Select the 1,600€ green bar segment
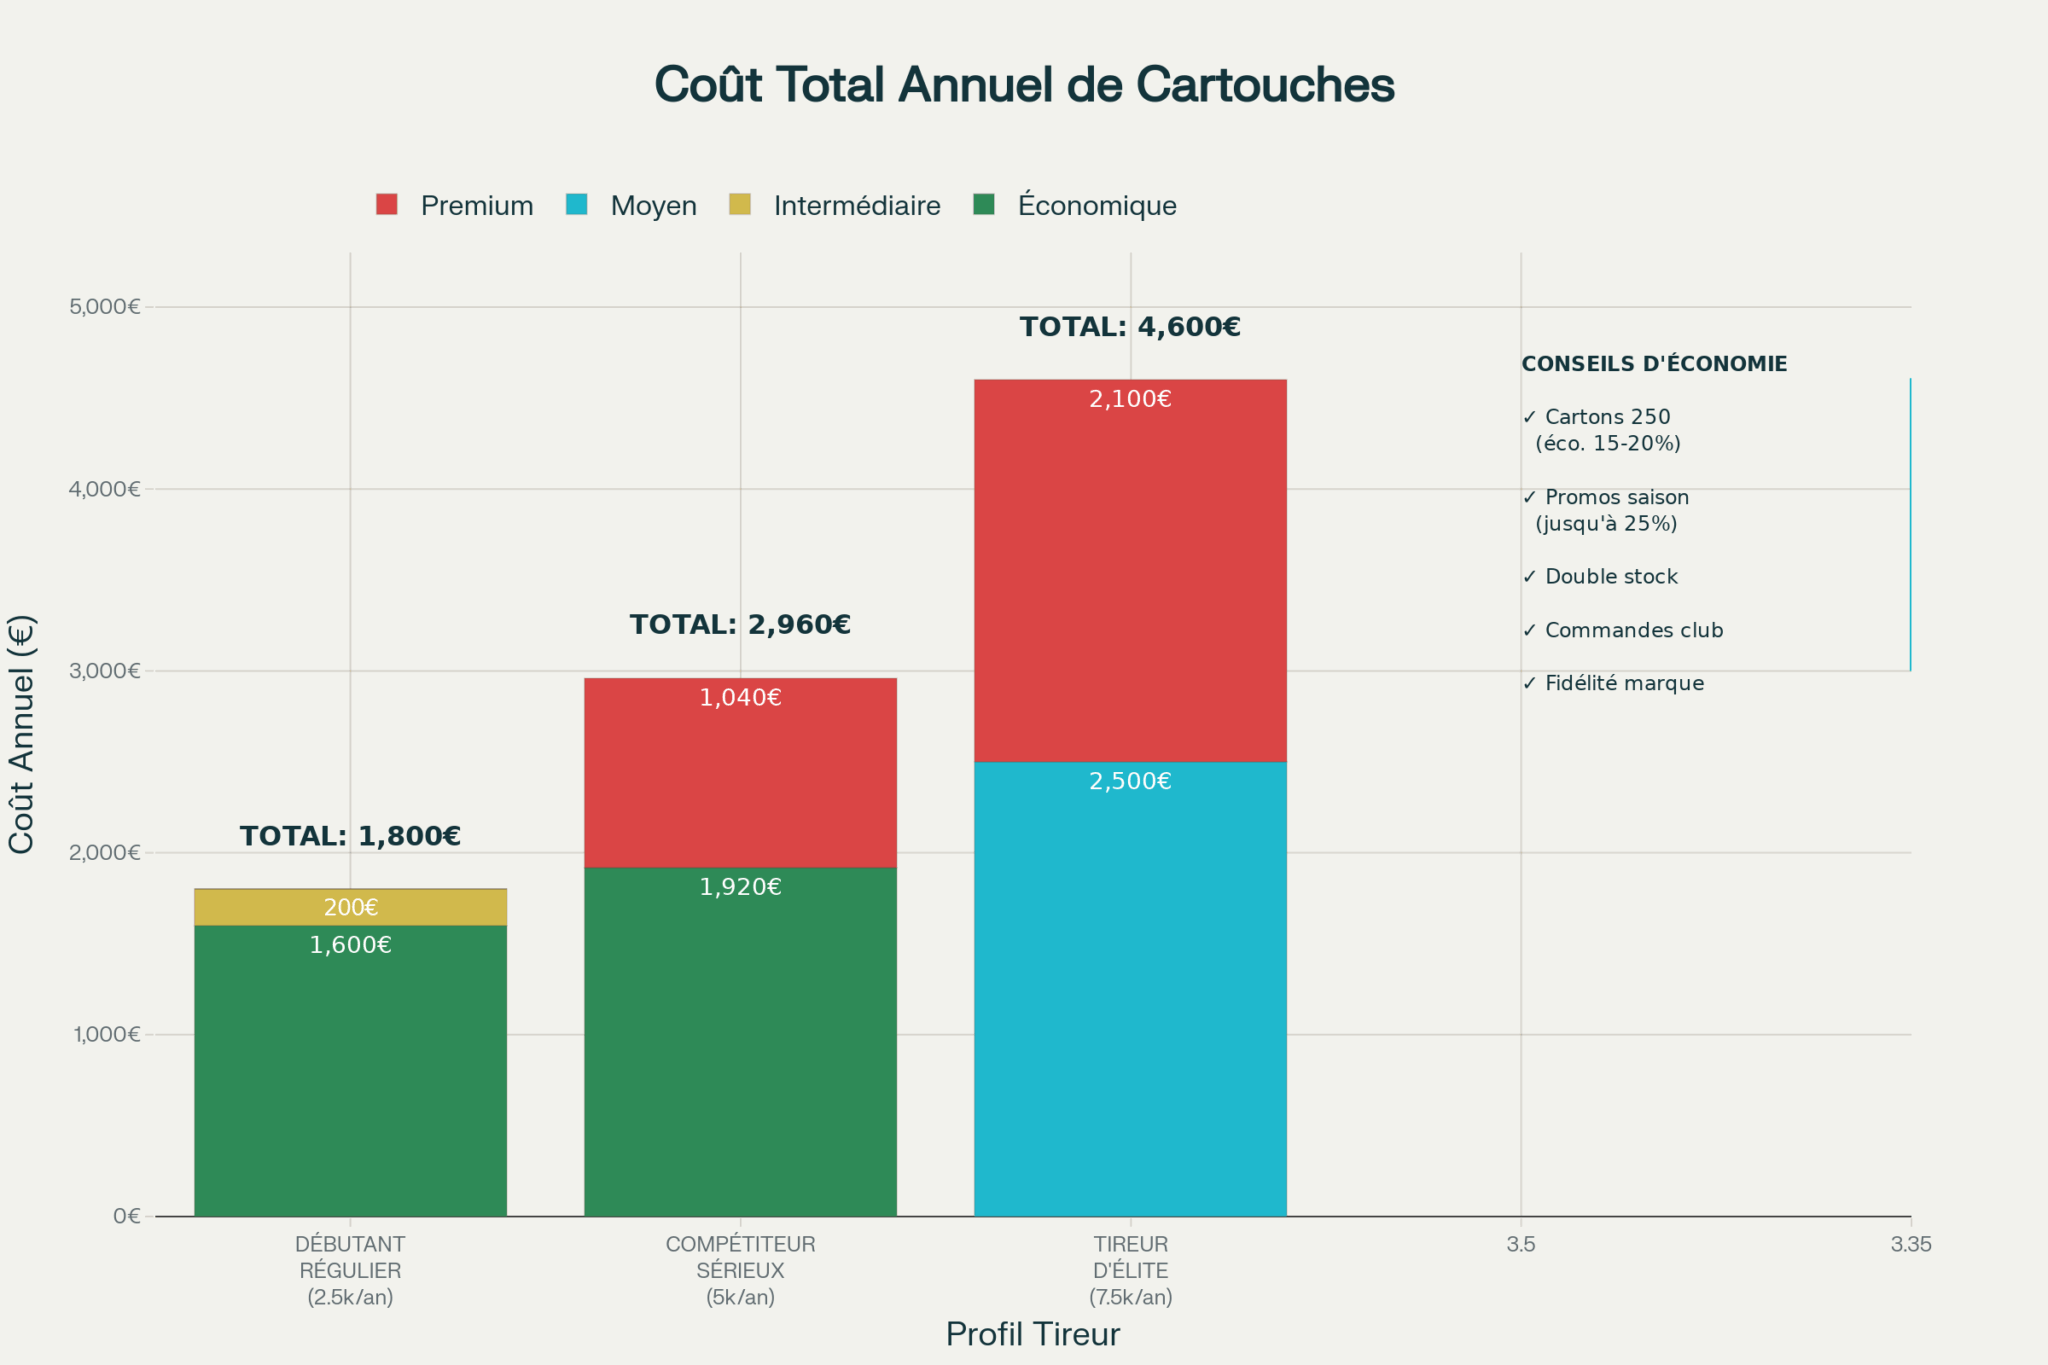This screenshot has width=2048, height=1365. (x=350, y=1071)
